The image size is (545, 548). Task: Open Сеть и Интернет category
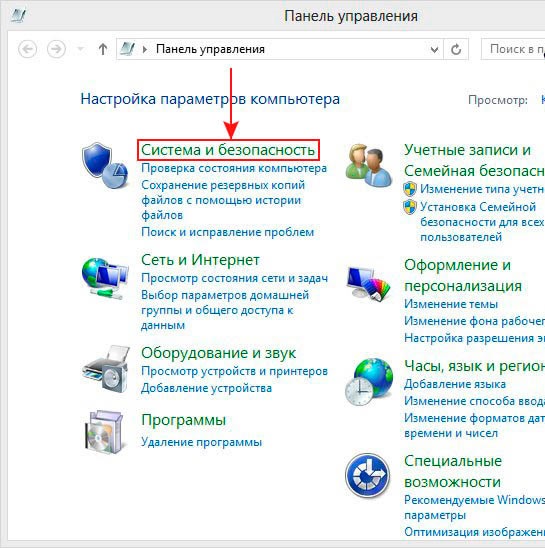click(200, 260)
